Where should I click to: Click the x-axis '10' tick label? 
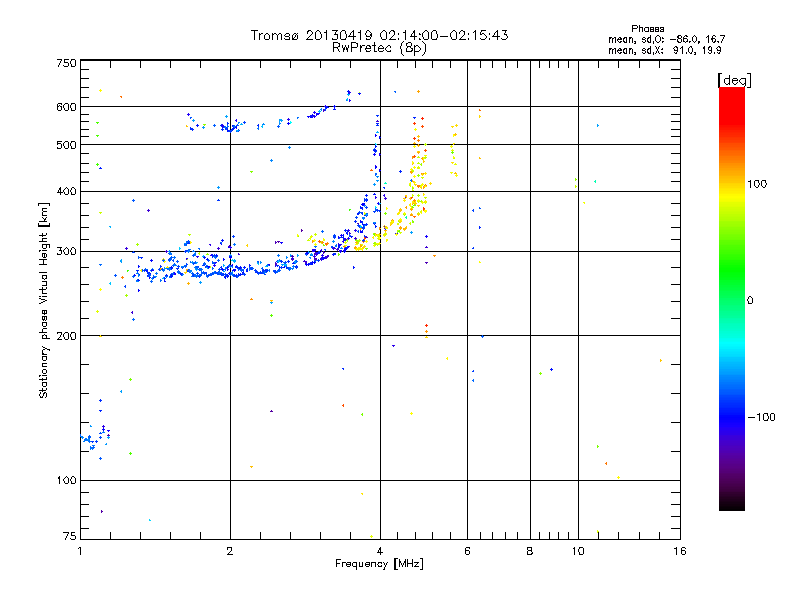click(x=578, y=551)
